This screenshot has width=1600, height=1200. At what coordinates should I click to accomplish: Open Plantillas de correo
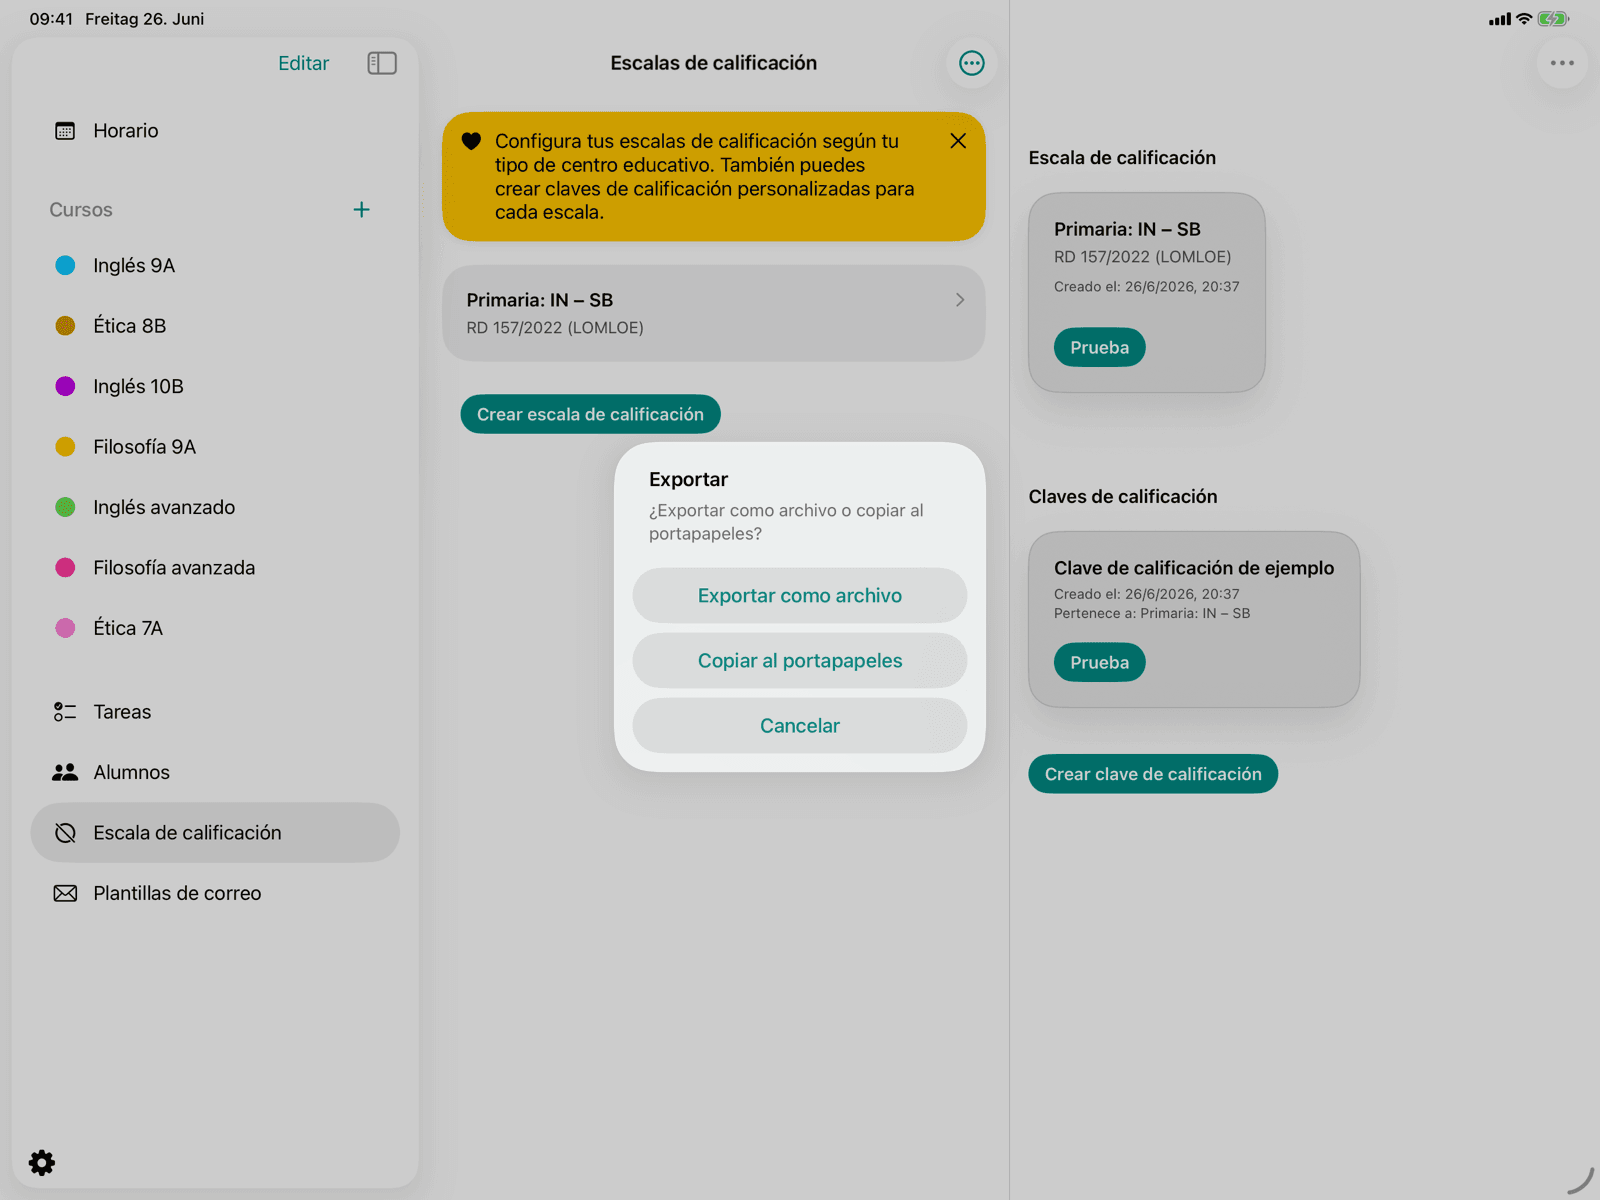(215, 893)
